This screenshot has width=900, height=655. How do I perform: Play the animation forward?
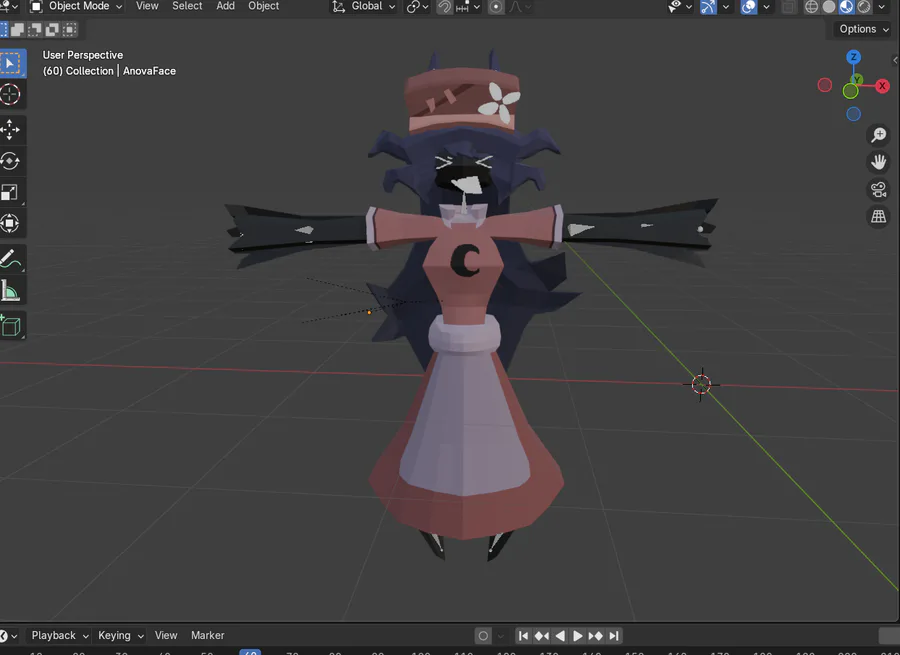pyautogui.click(x=577, y=635)
